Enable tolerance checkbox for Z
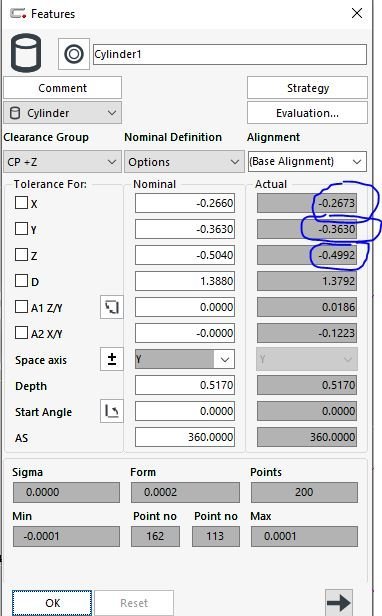The height and width of the screenshot is (616, 382). (21, 255)
